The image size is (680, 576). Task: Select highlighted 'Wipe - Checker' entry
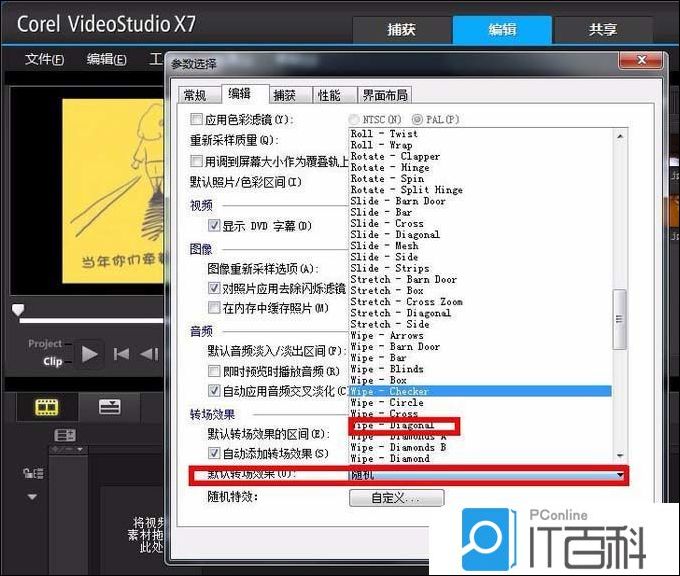click(481, 392)
